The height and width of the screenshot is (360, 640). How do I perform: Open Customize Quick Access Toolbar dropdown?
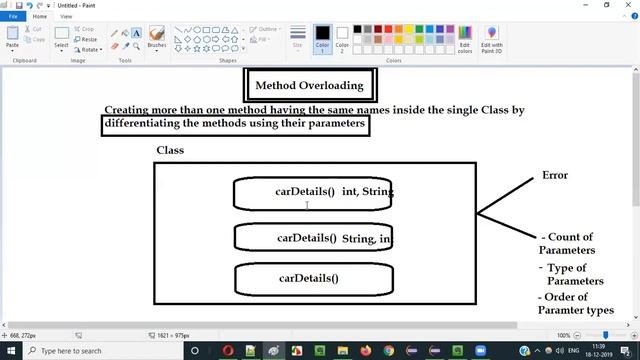coord(48,6)
